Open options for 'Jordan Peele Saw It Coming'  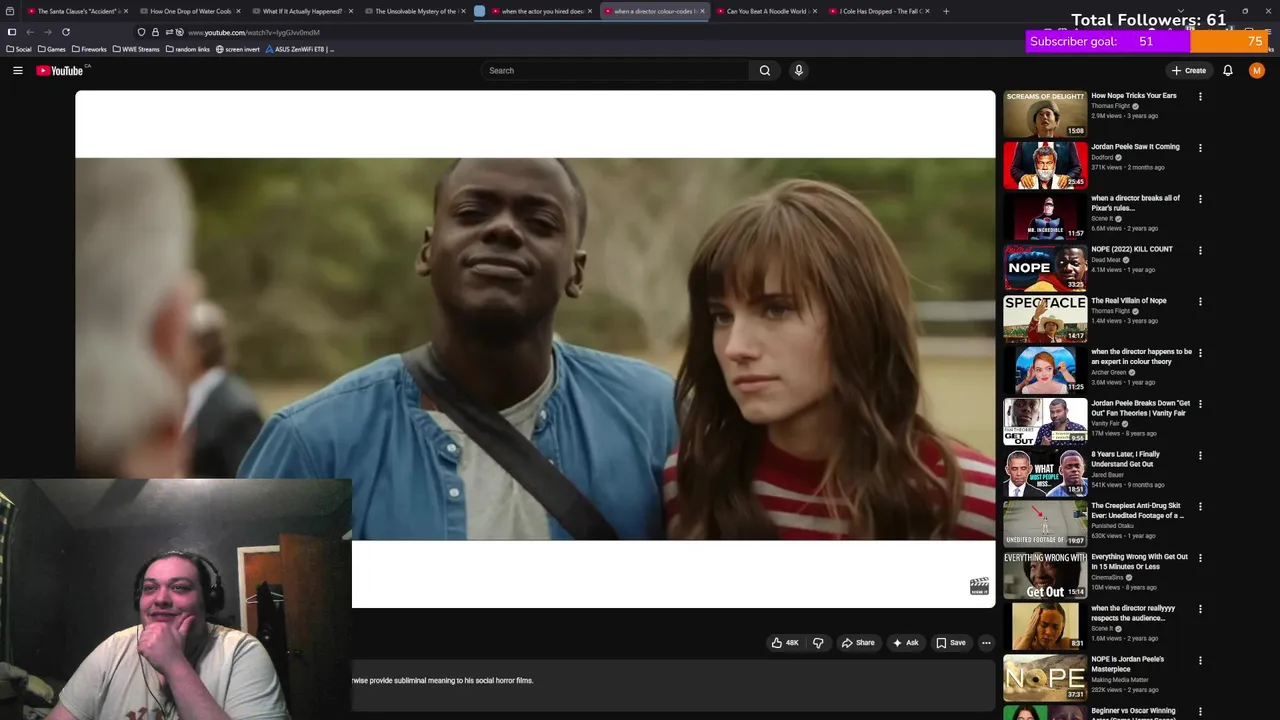coord(1200,148)
